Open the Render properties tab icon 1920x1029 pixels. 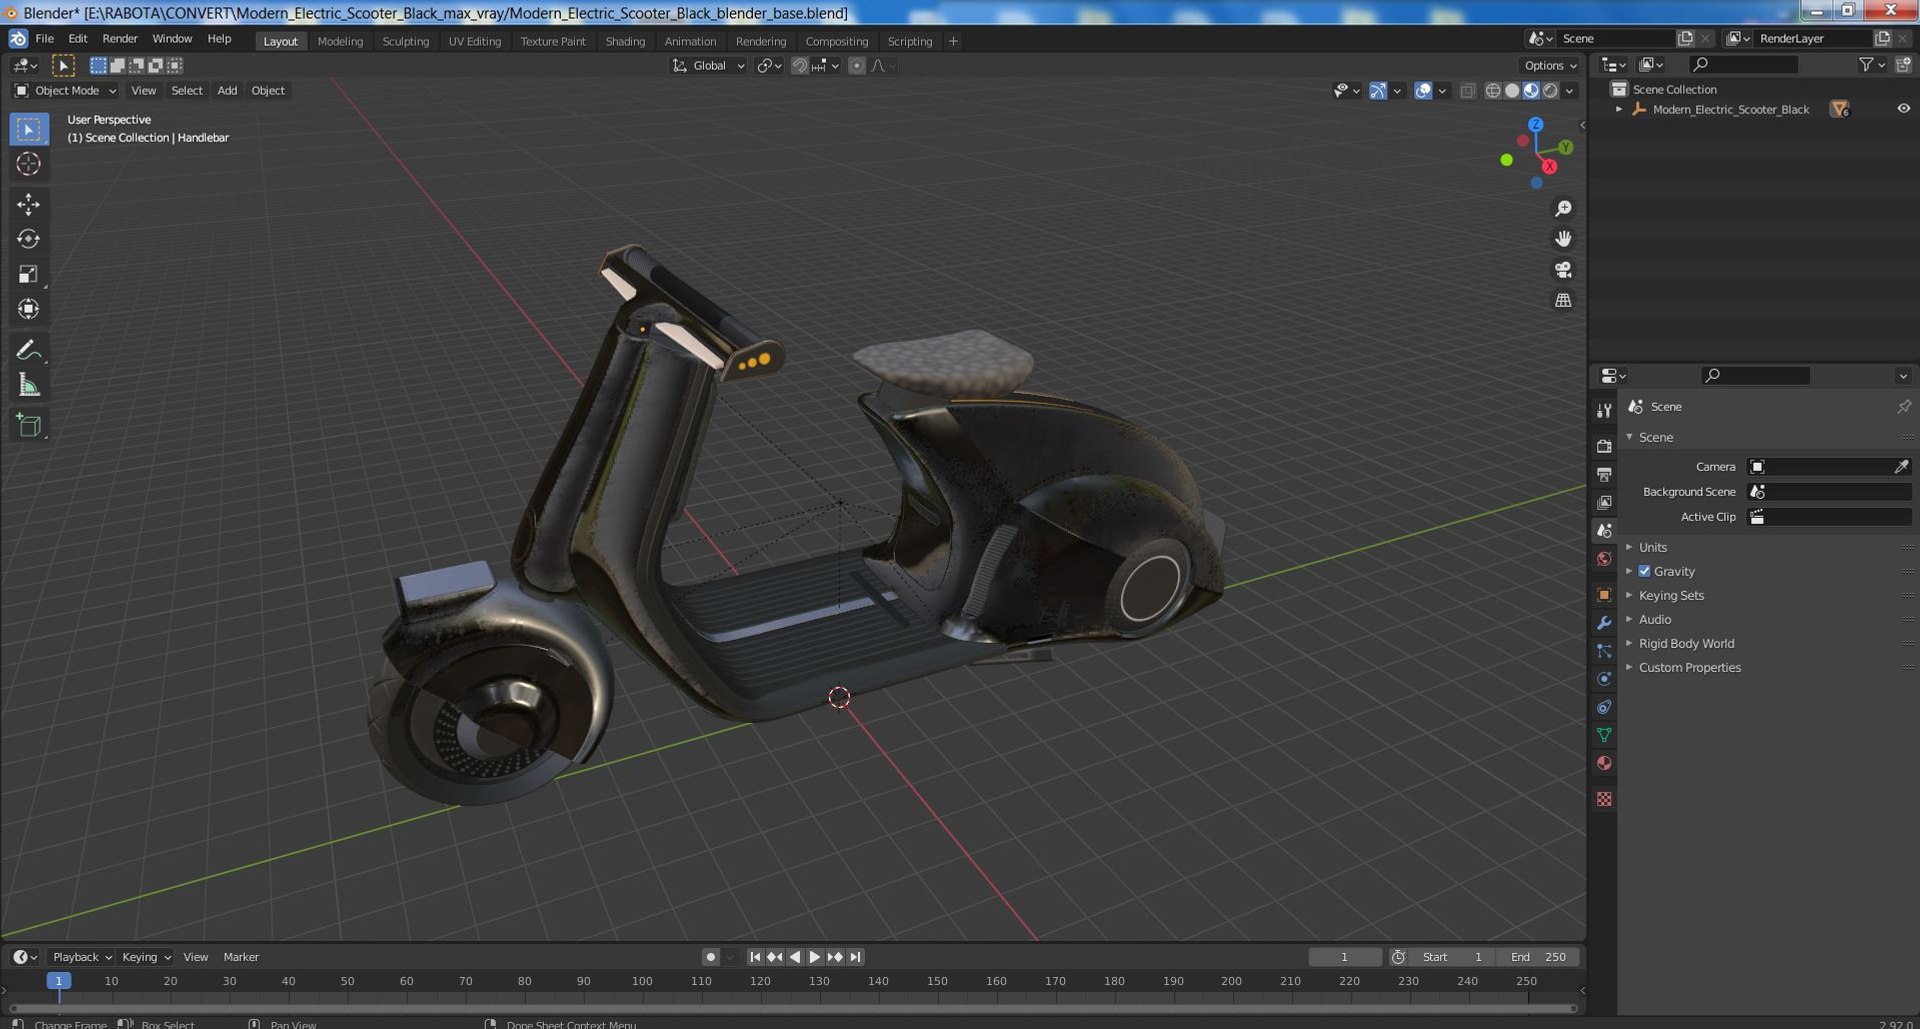click(x=1604, y=446)
